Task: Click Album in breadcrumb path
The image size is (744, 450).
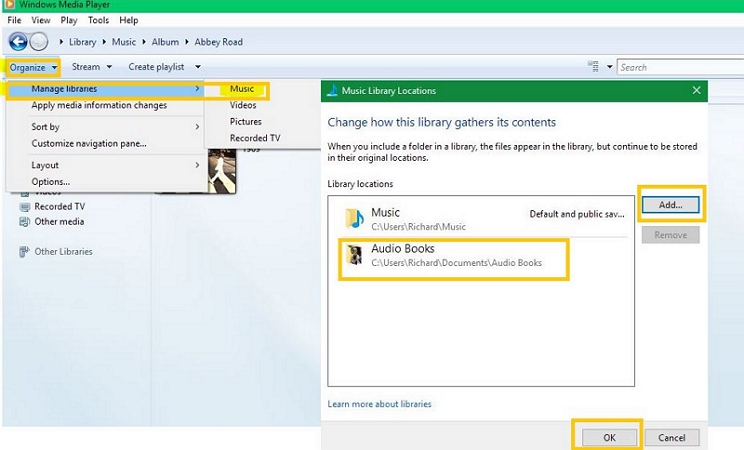Action: point(165,42)
